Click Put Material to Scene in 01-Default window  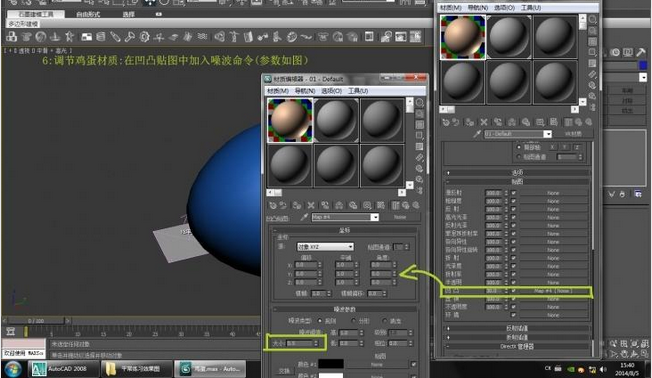click(x=456, y=122)
